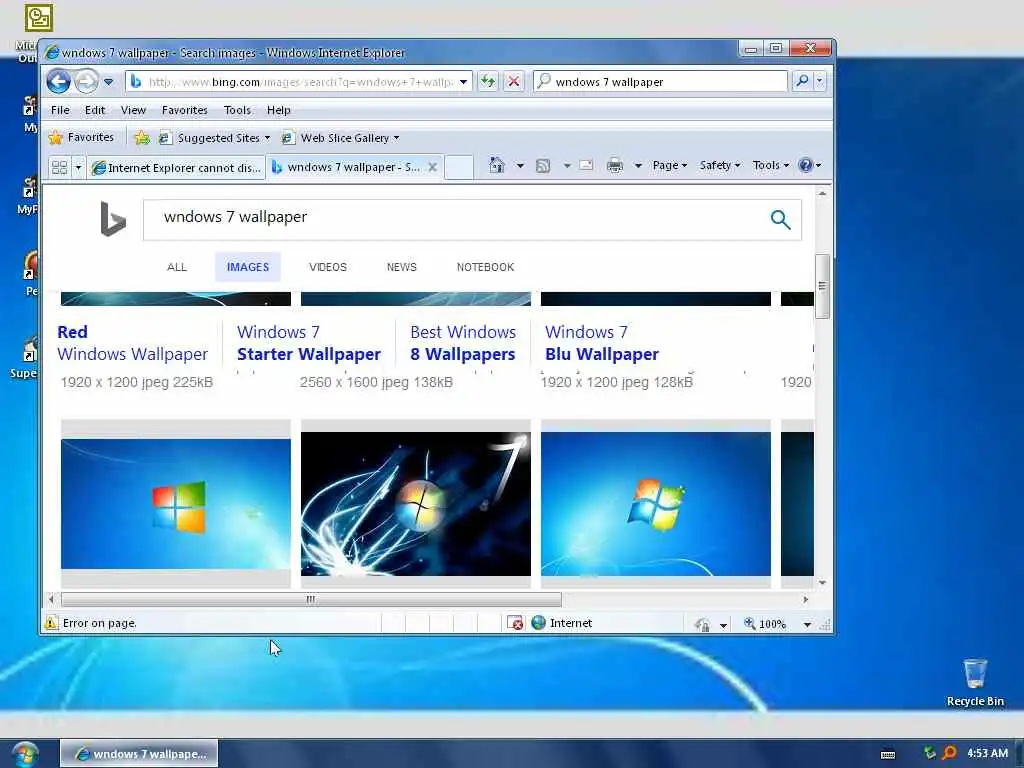
Task: Go back with the Back arrow button
Action: pyautogui.click(x=59, y=82)
